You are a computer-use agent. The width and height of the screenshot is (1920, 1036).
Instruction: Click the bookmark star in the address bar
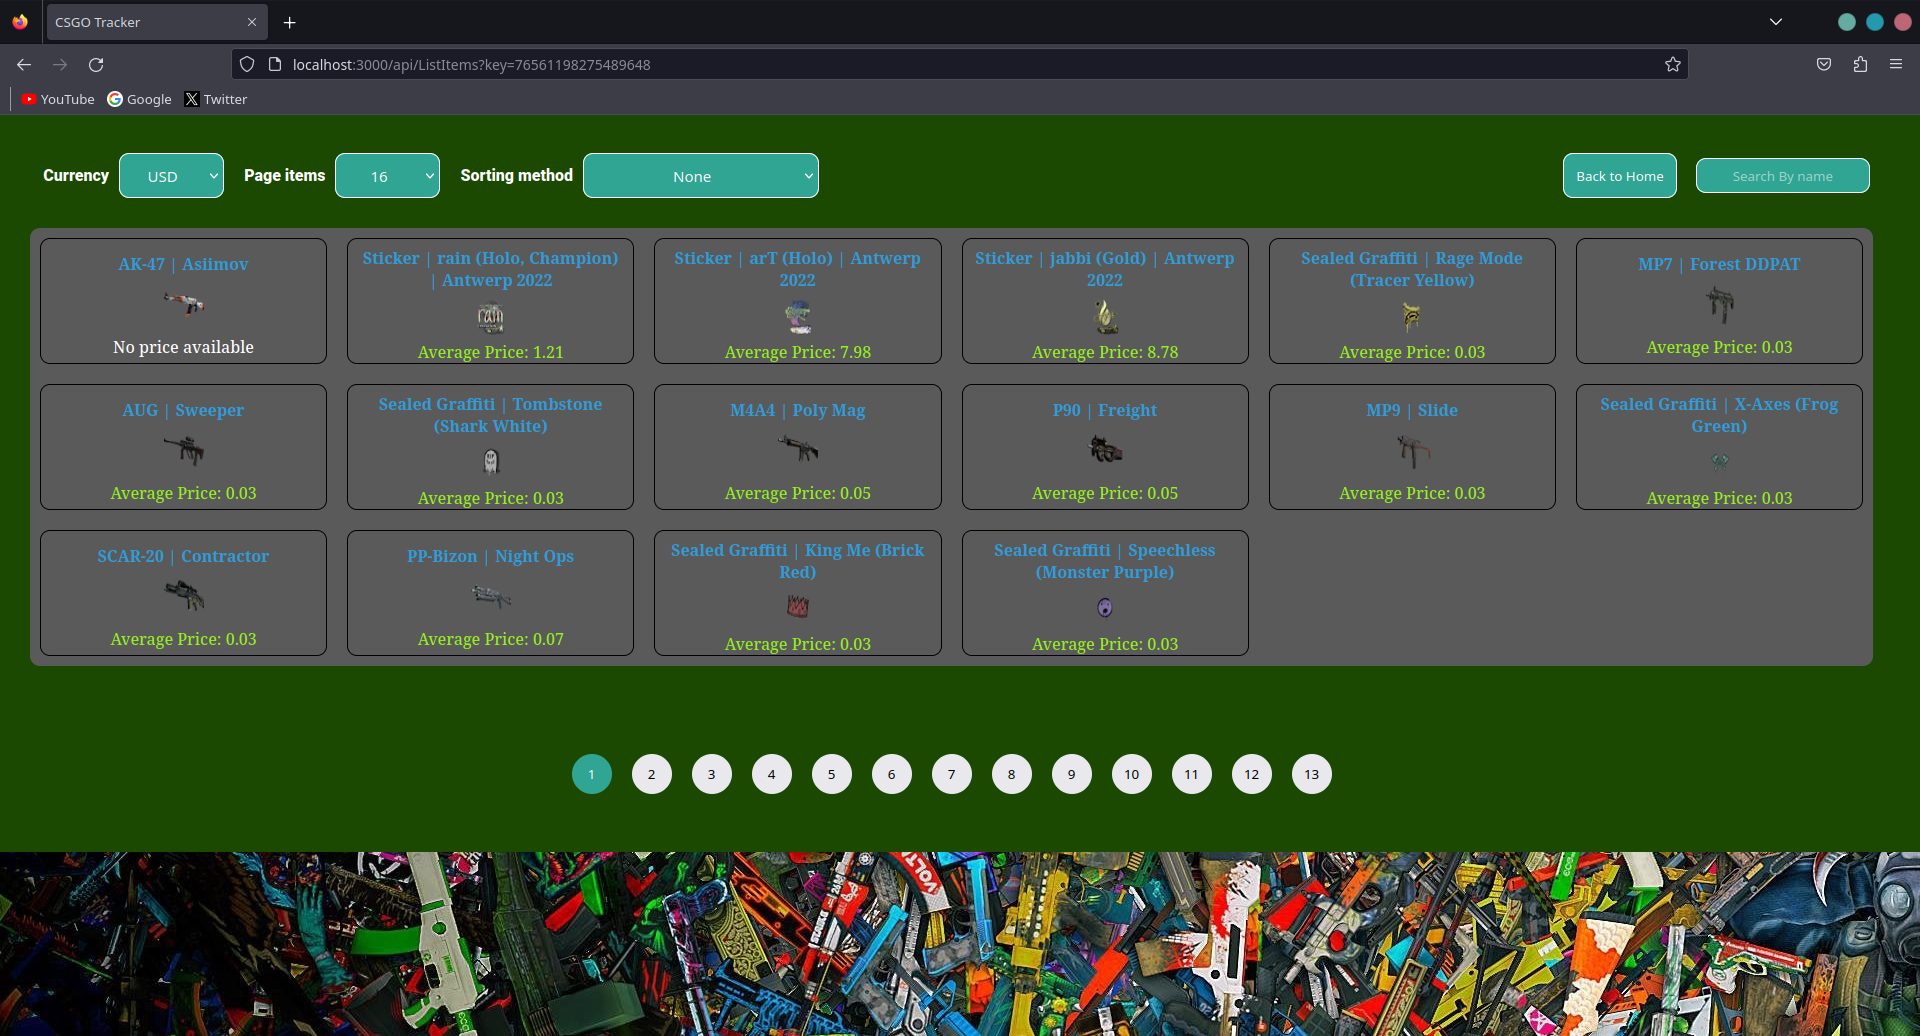(1673, 64)
